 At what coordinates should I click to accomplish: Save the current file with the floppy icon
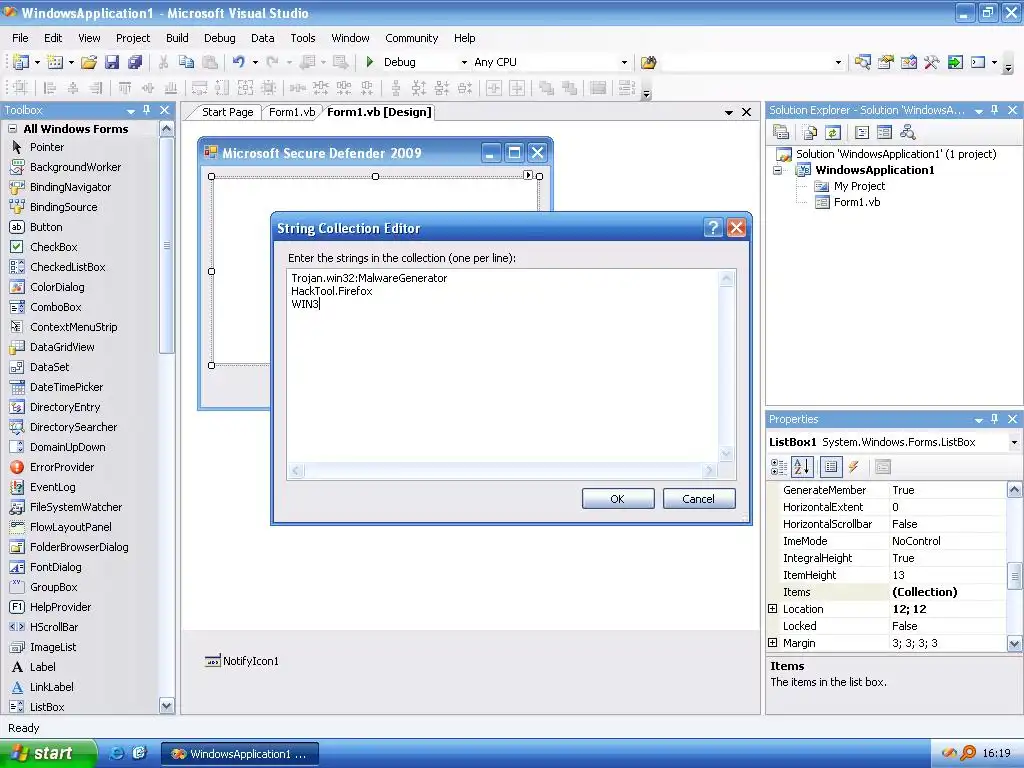(112, 62)
